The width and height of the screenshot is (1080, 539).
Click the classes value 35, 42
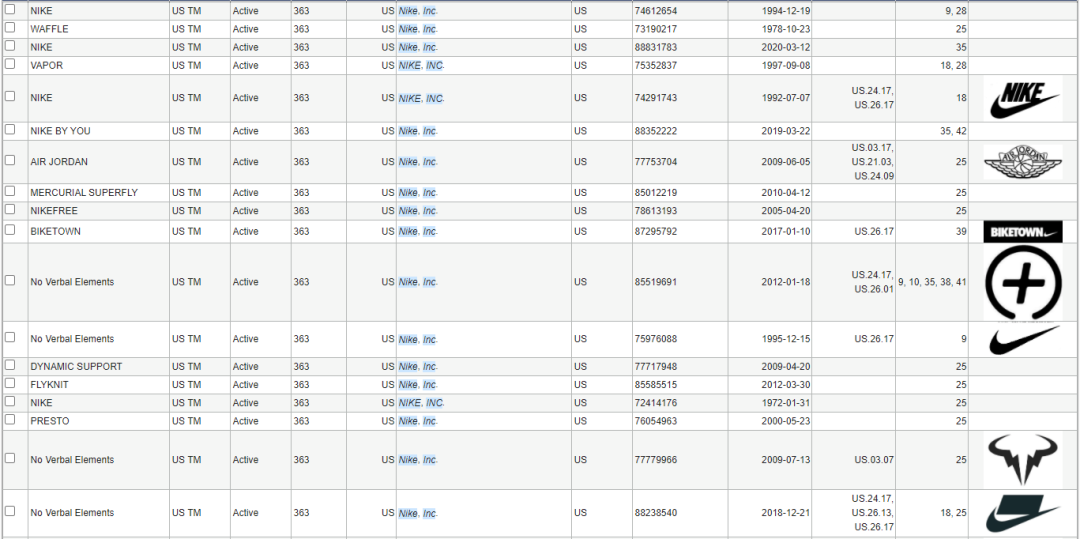click(x=953, y=131)
